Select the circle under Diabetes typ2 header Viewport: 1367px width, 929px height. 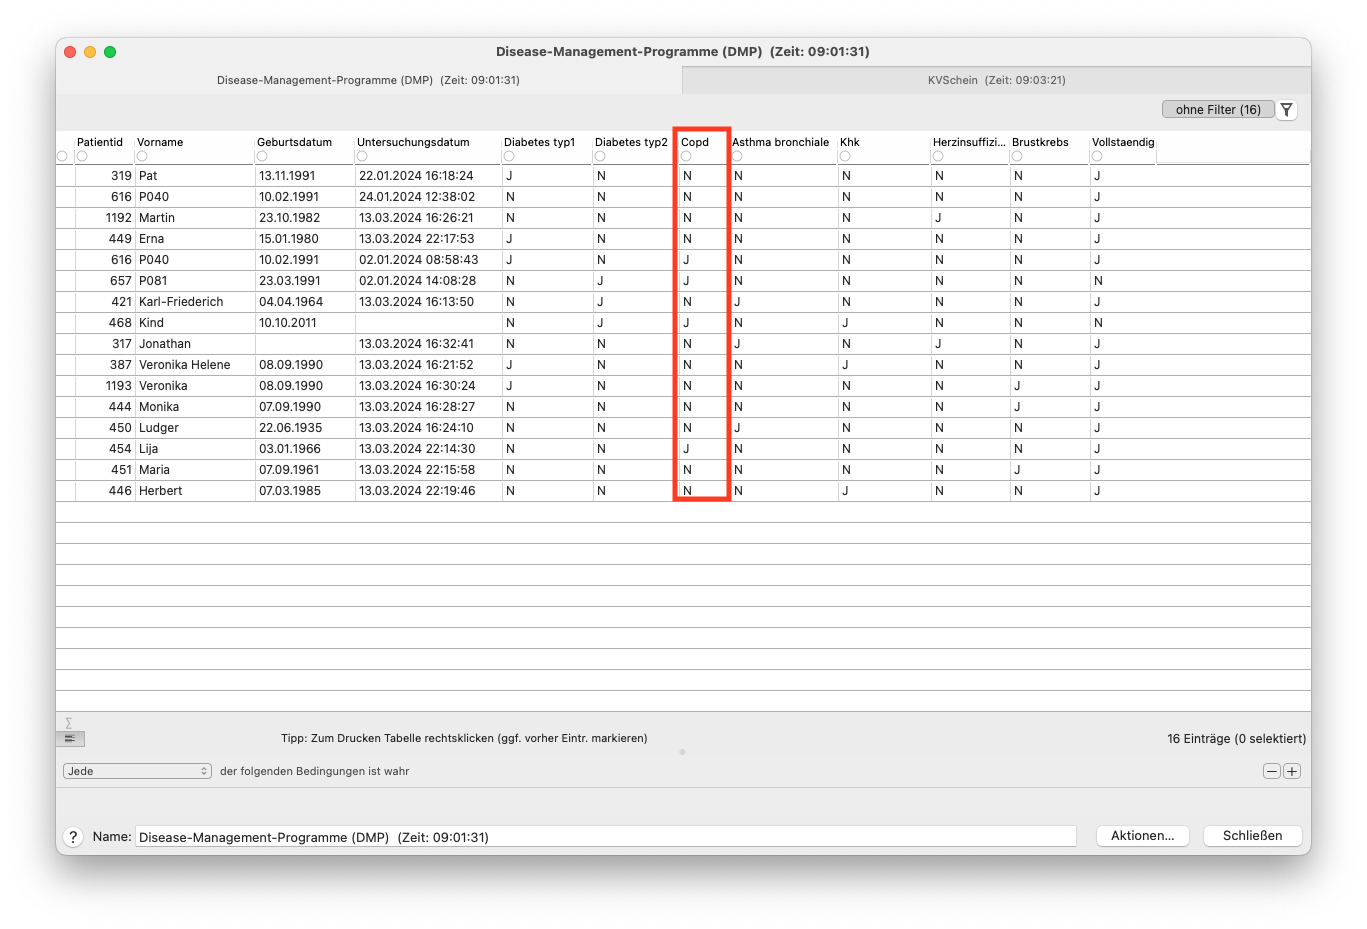pos(600,156)
